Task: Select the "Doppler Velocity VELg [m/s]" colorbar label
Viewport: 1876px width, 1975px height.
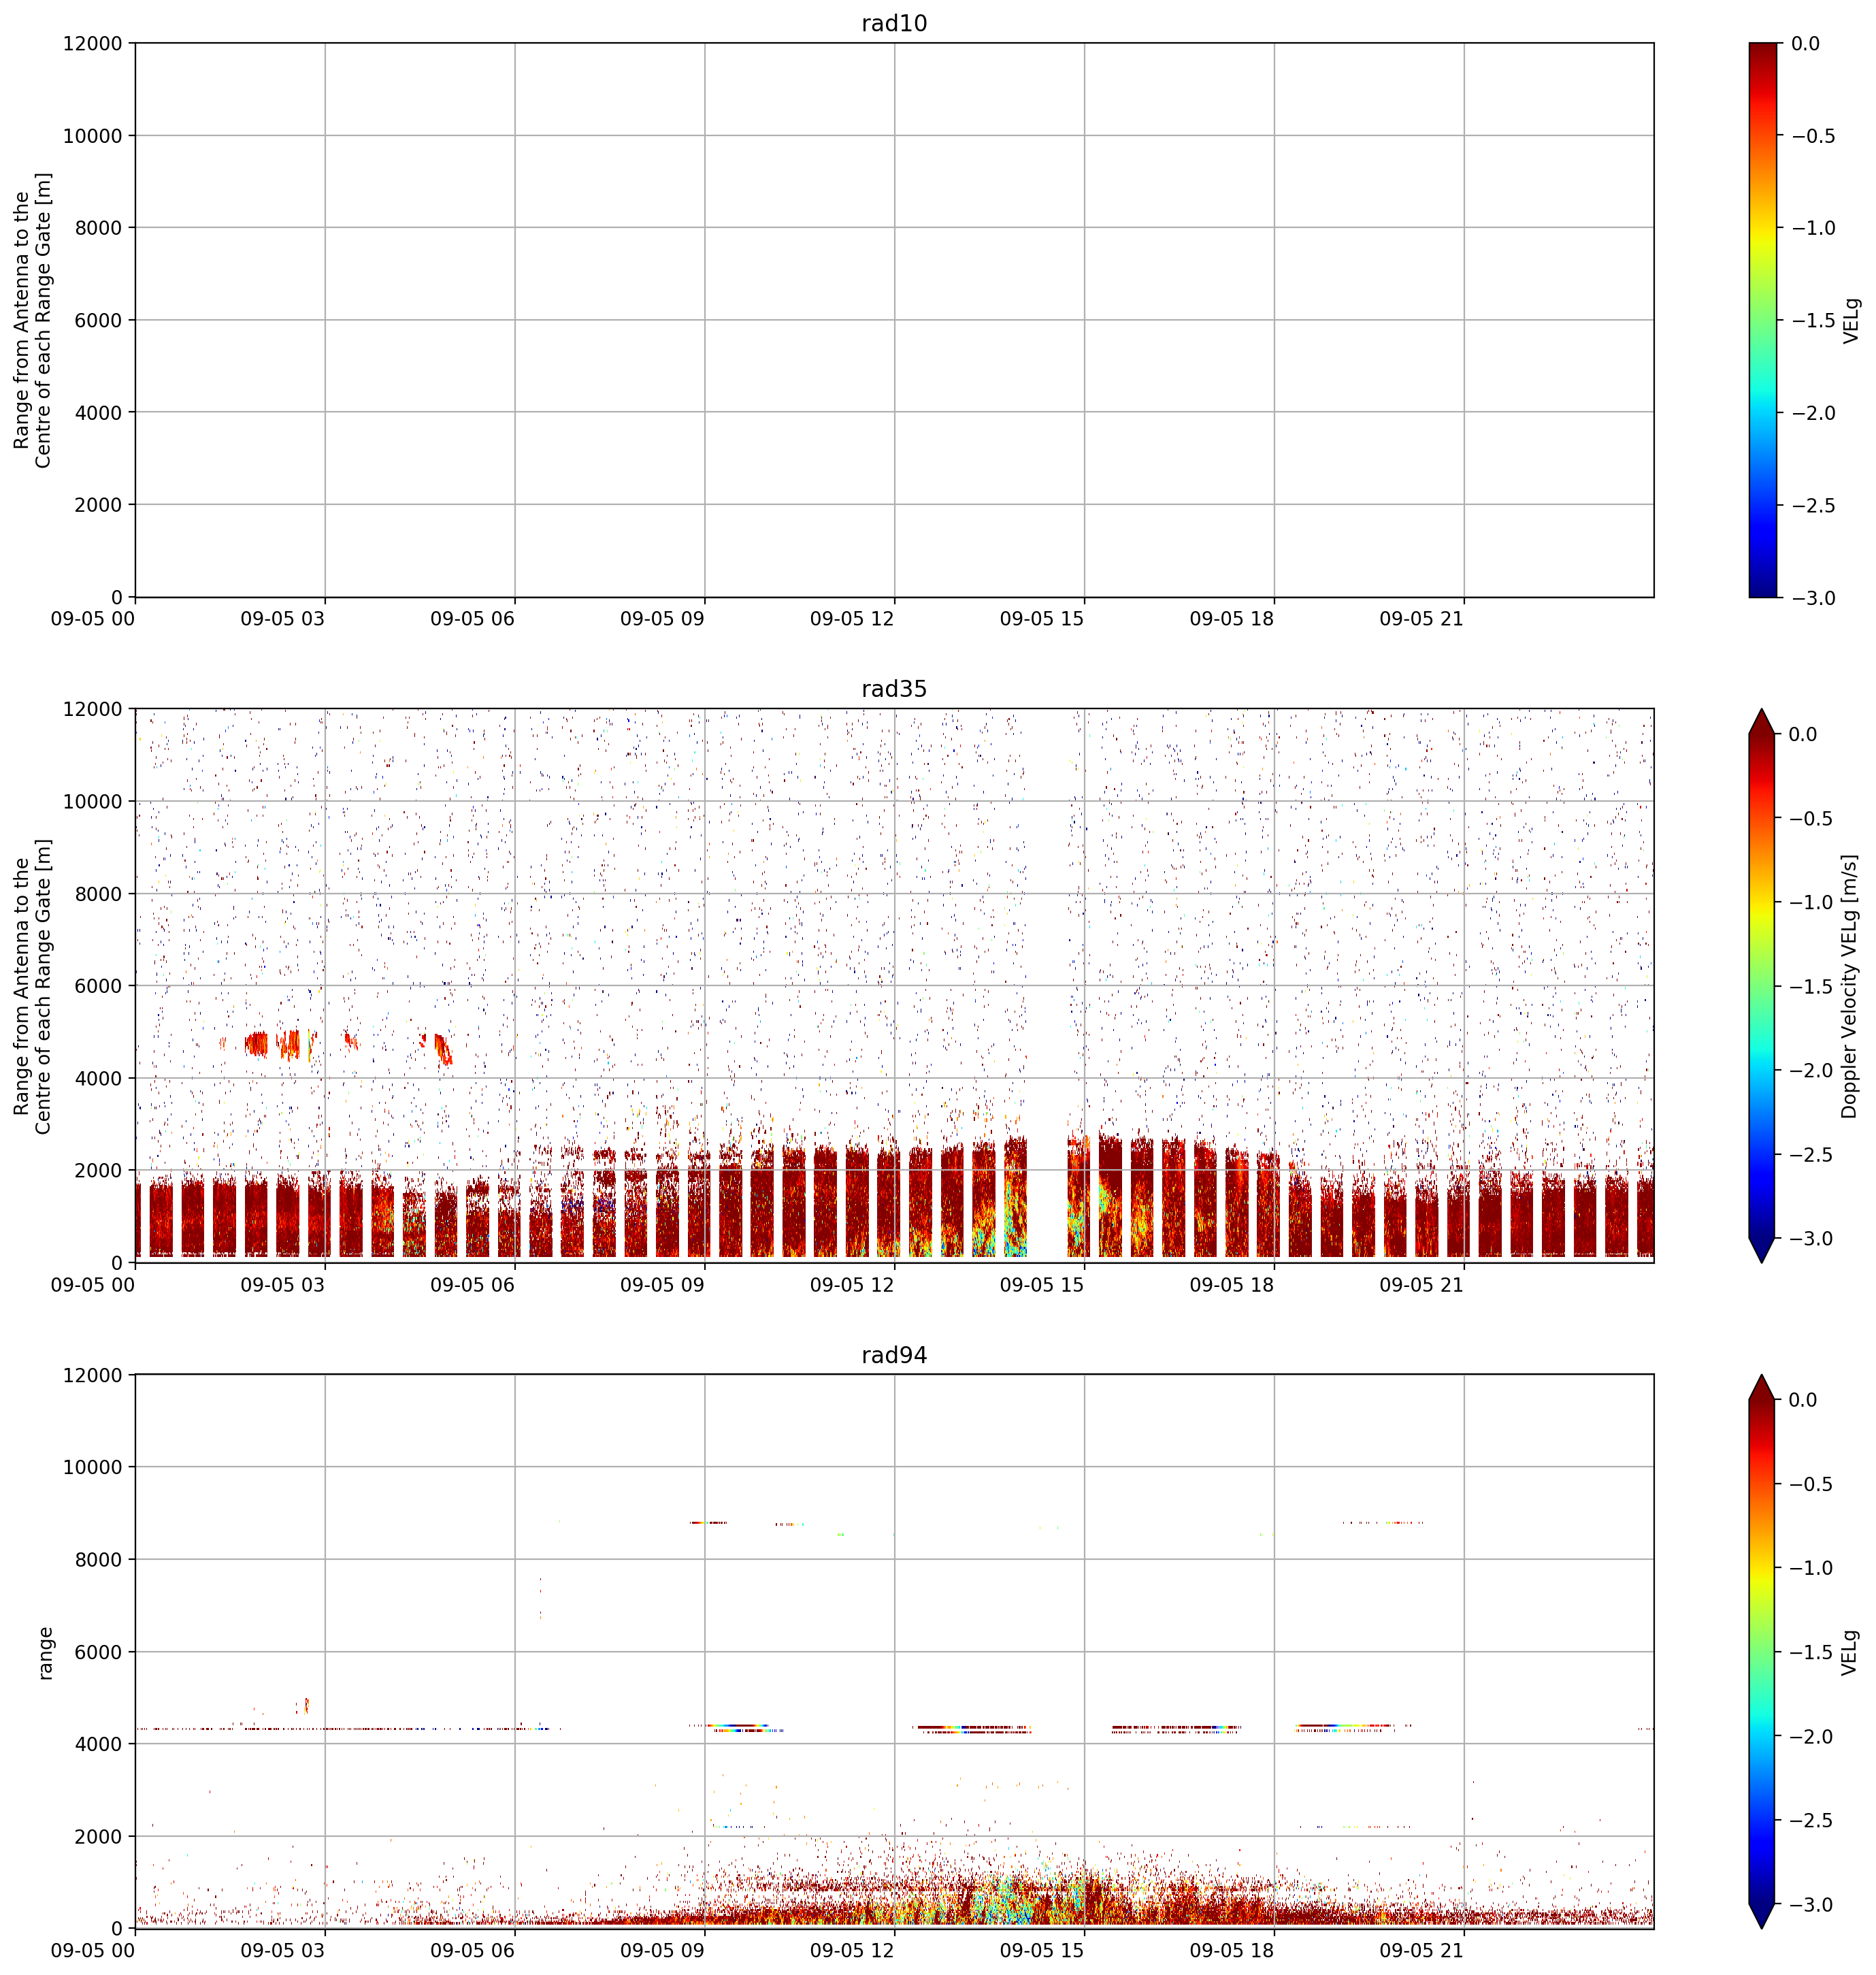Action: pyautogui.click(x=1849, y=986)
